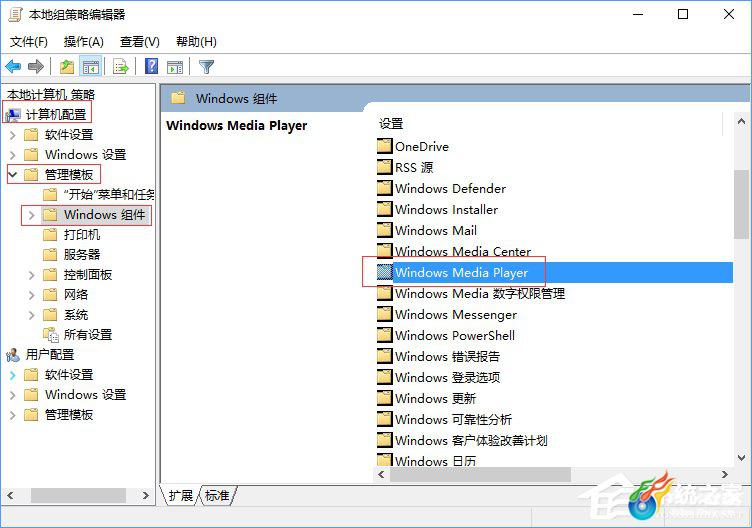Viewport: 752px width, 528px height.
Task: Expand the 系统 tree node
Action: coord(32,315)
